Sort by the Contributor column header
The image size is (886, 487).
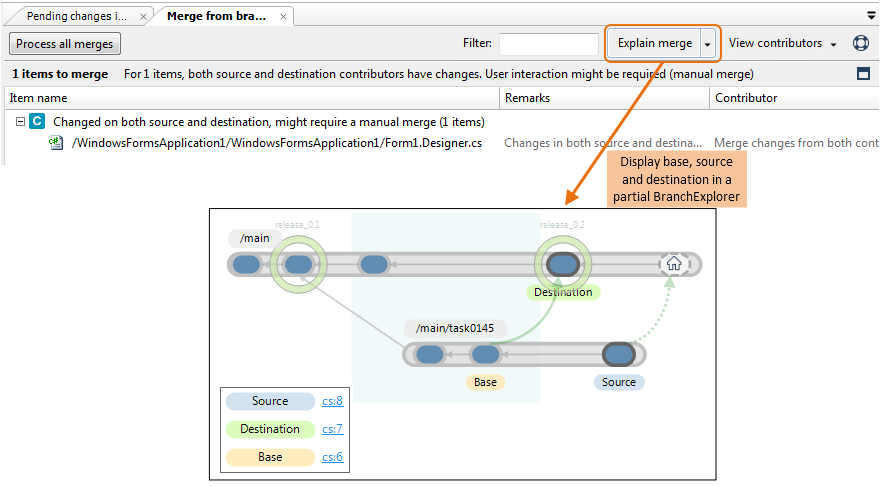(x=794, y=98)
